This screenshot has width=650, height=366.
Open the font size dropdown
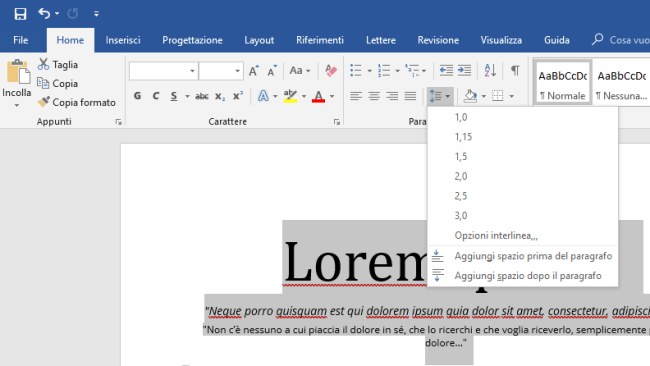click(x=237, y=71)
